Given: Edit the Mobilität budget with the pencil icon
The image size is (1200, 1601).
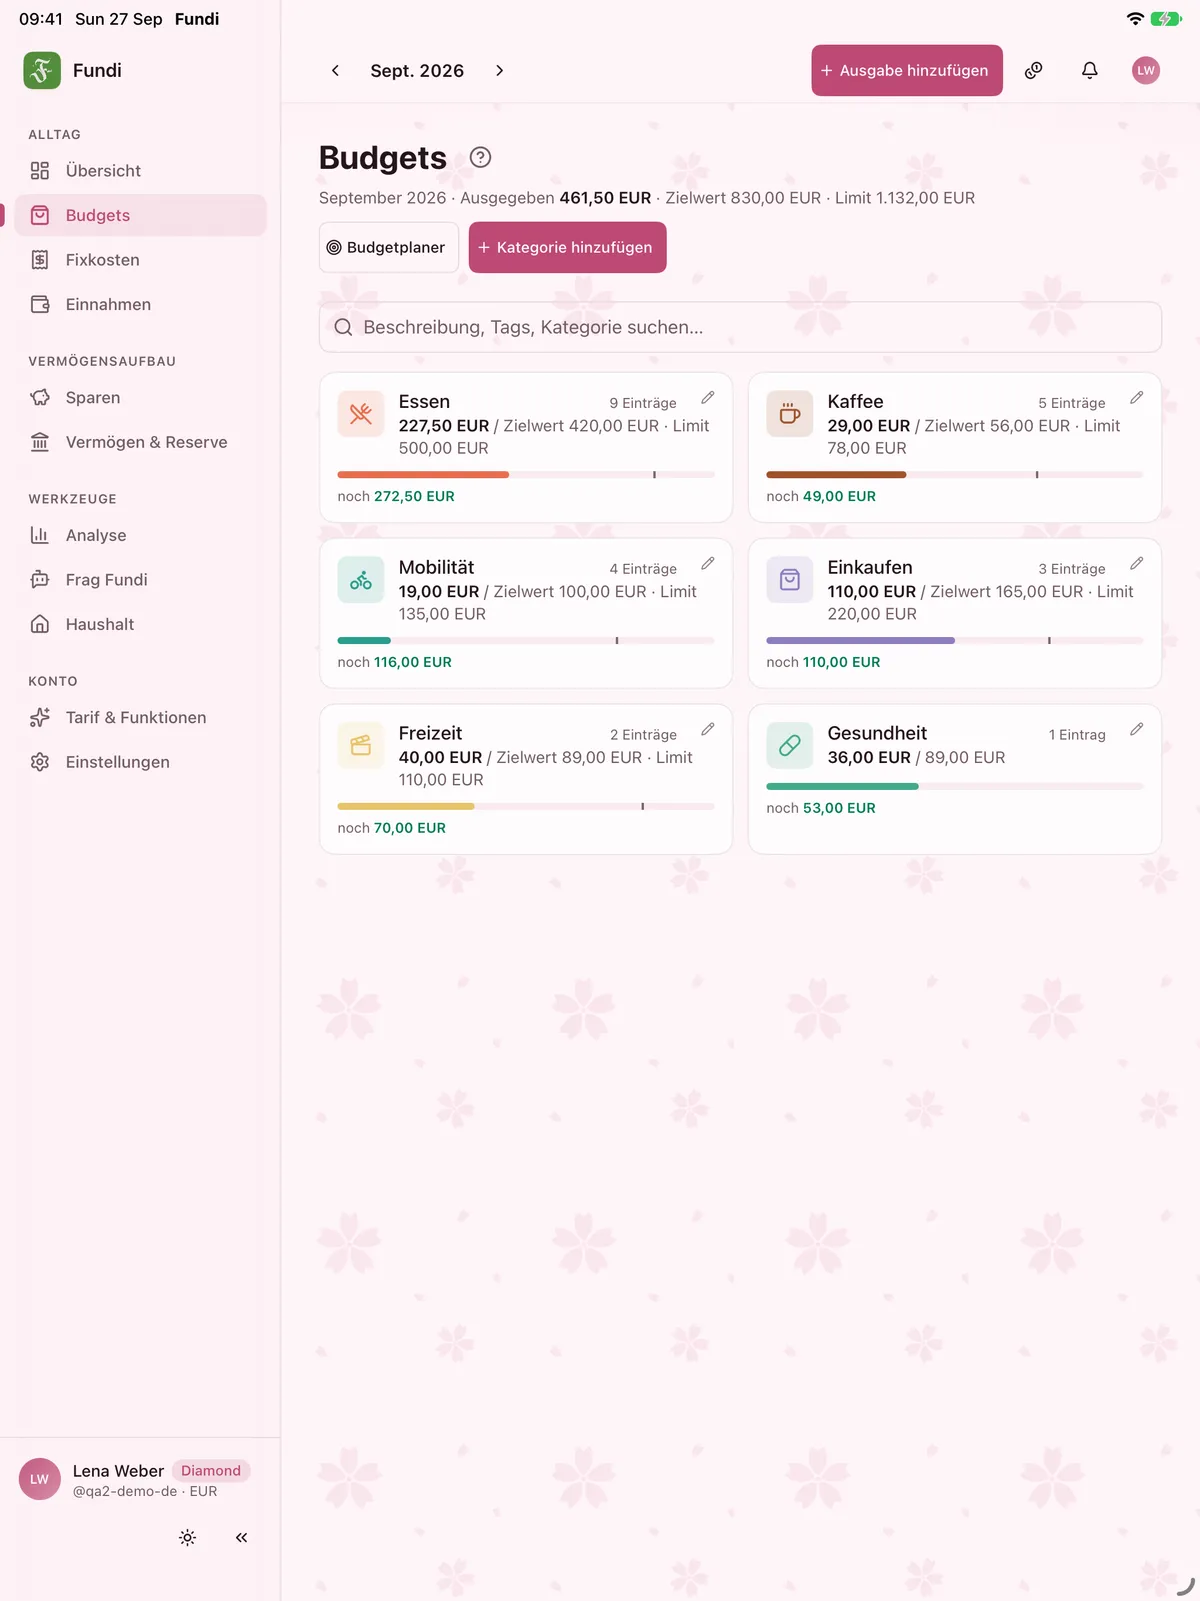Looking at the screenshot, I should pyautogui.click(x=707, y=564).
